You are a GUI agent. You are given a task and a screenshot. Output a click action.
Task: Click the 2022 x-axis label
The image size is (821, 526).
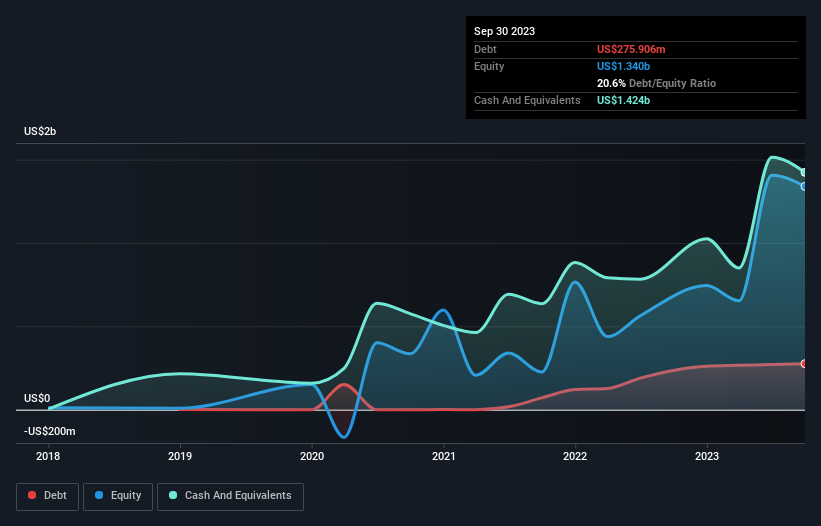click(575, 456)
